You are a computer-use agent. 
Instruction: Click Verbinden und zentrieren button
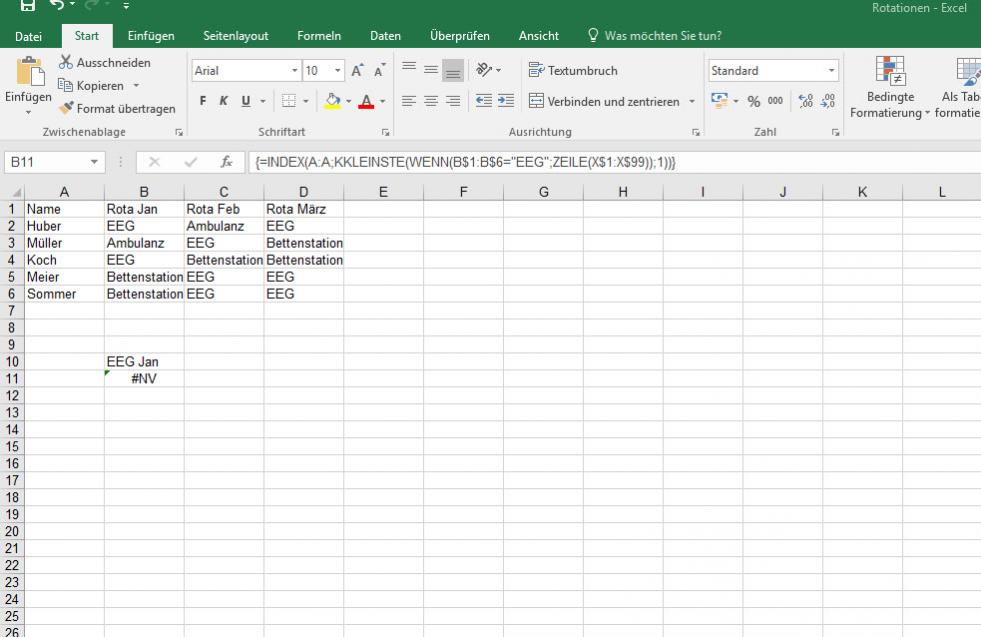(x=602, y=101)
